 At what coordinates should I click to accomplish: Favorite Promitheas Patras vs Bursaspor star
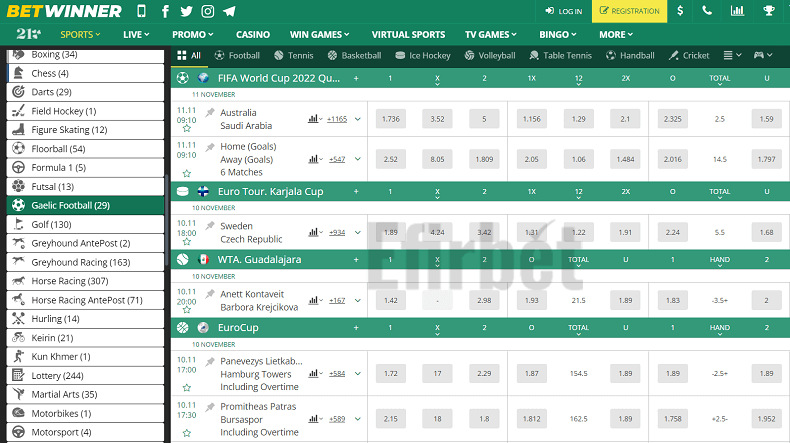tap(186, 433)
